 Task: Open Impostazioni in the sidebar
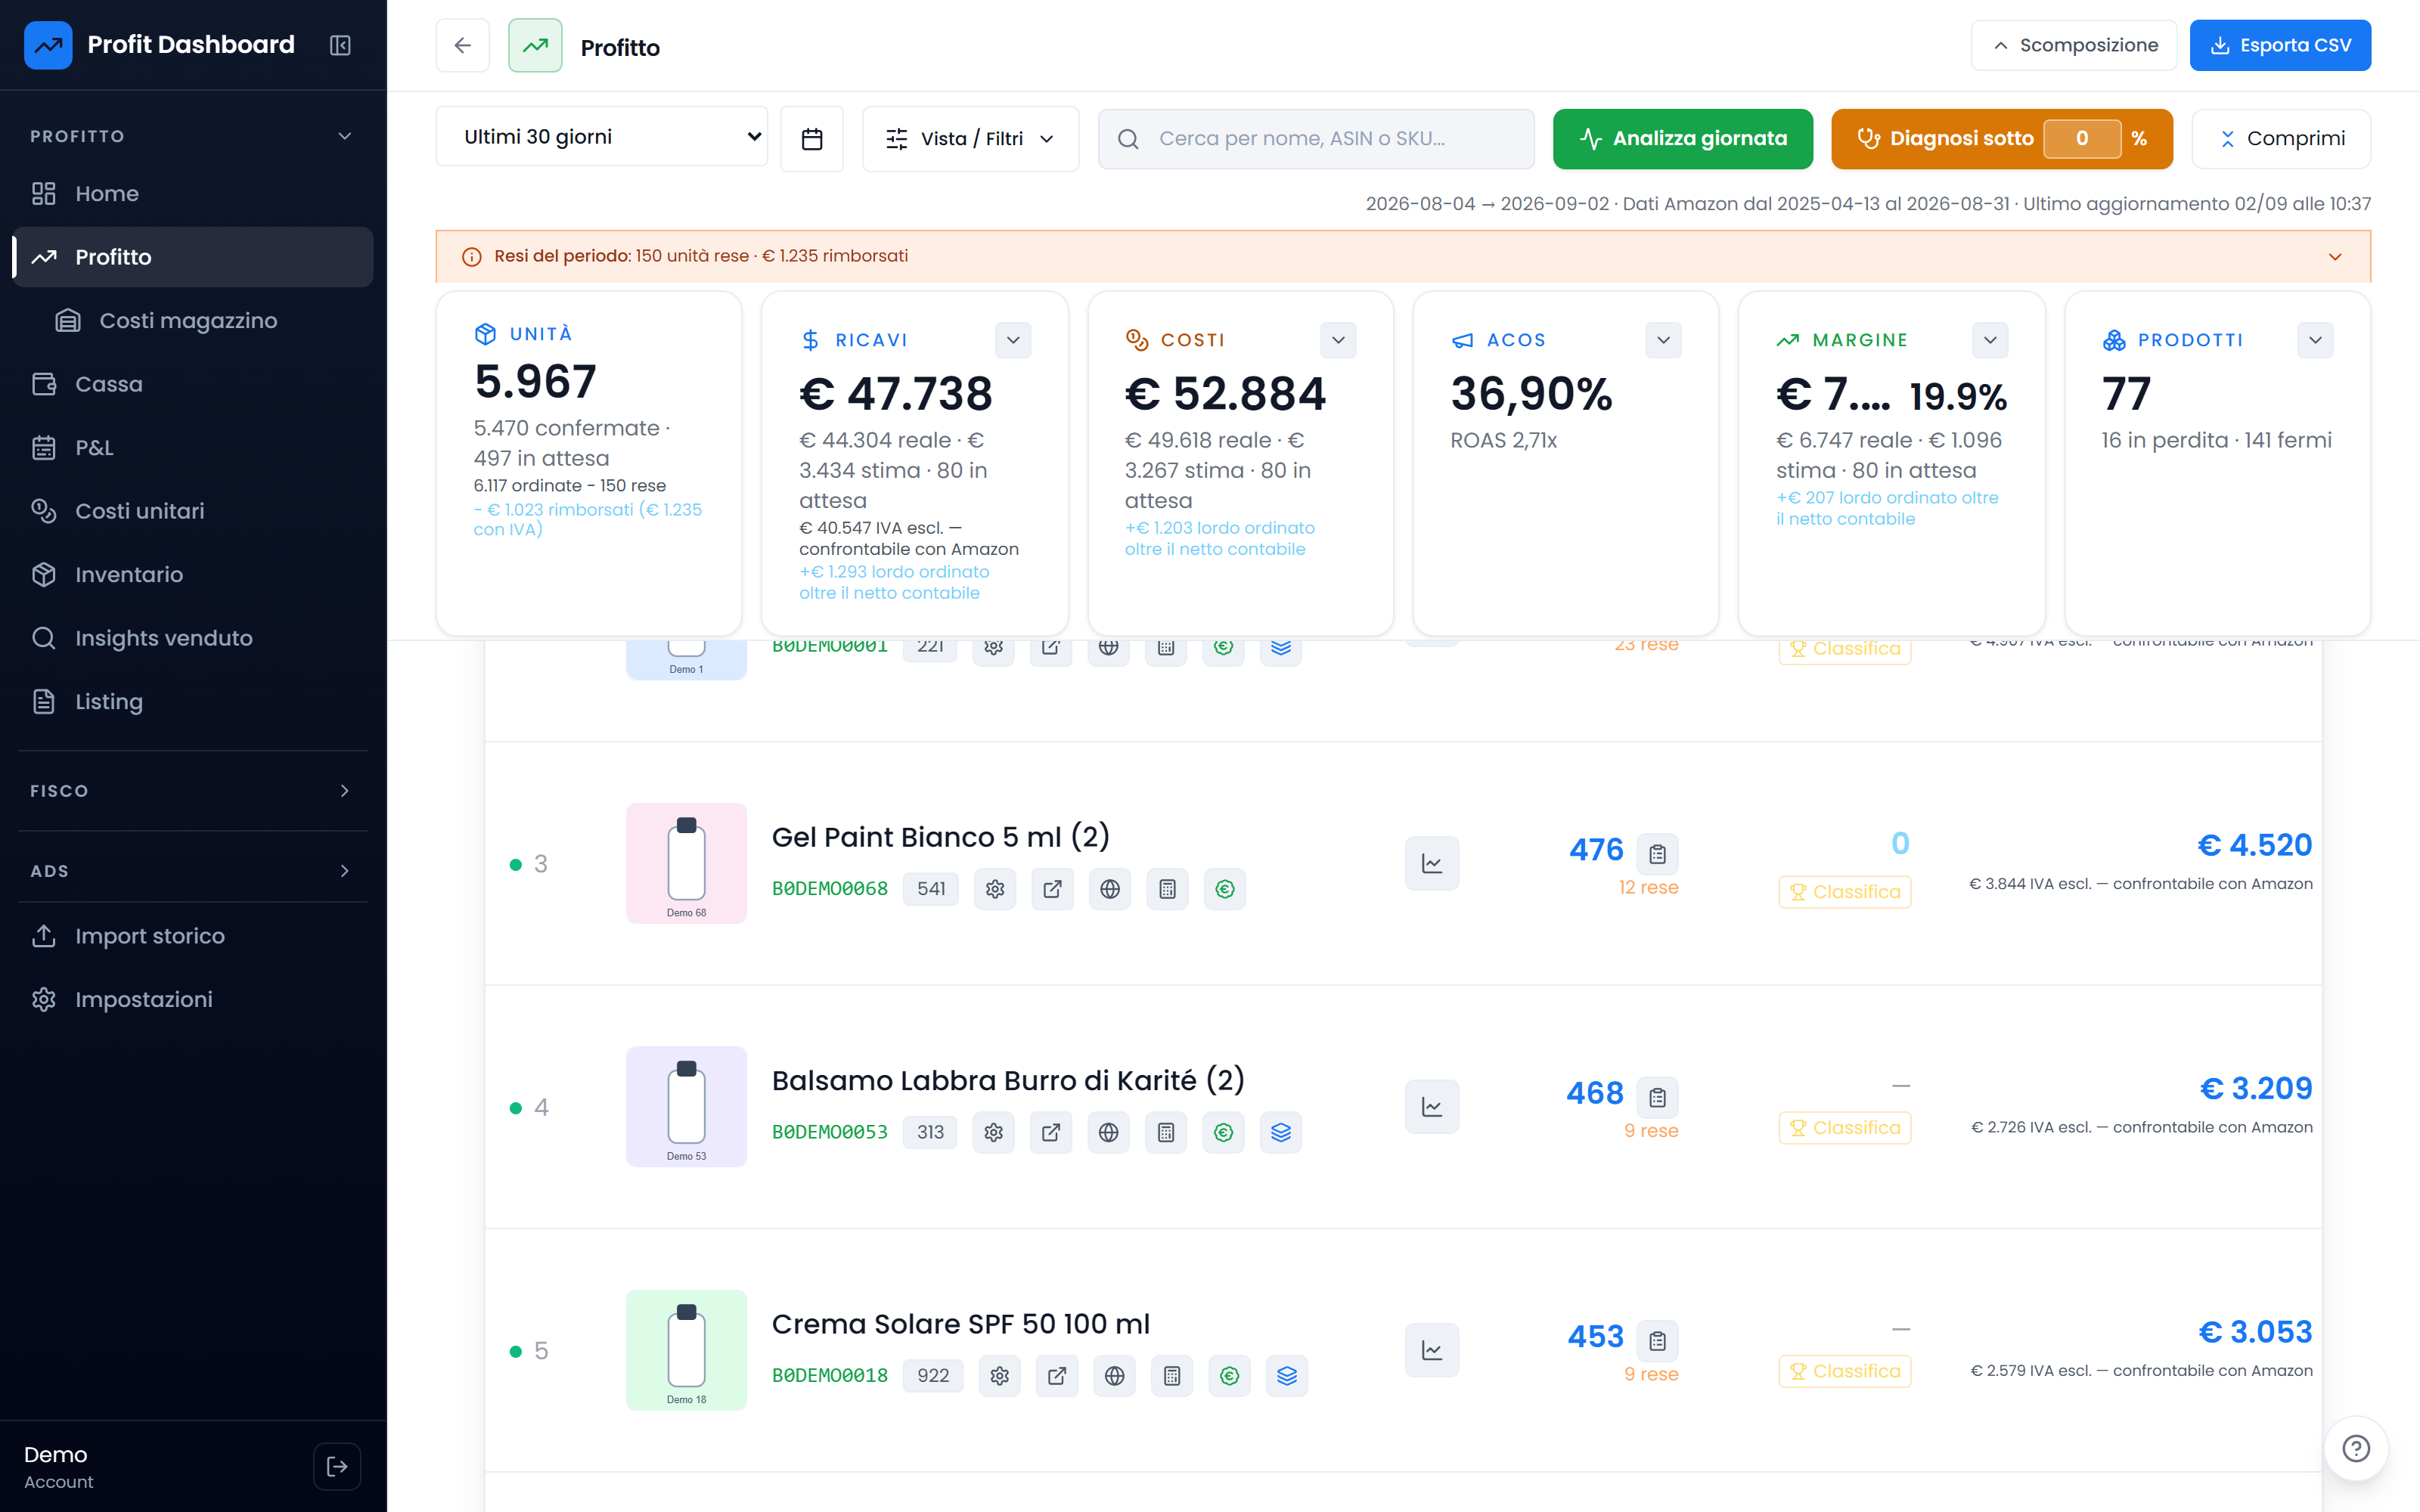193,1000
